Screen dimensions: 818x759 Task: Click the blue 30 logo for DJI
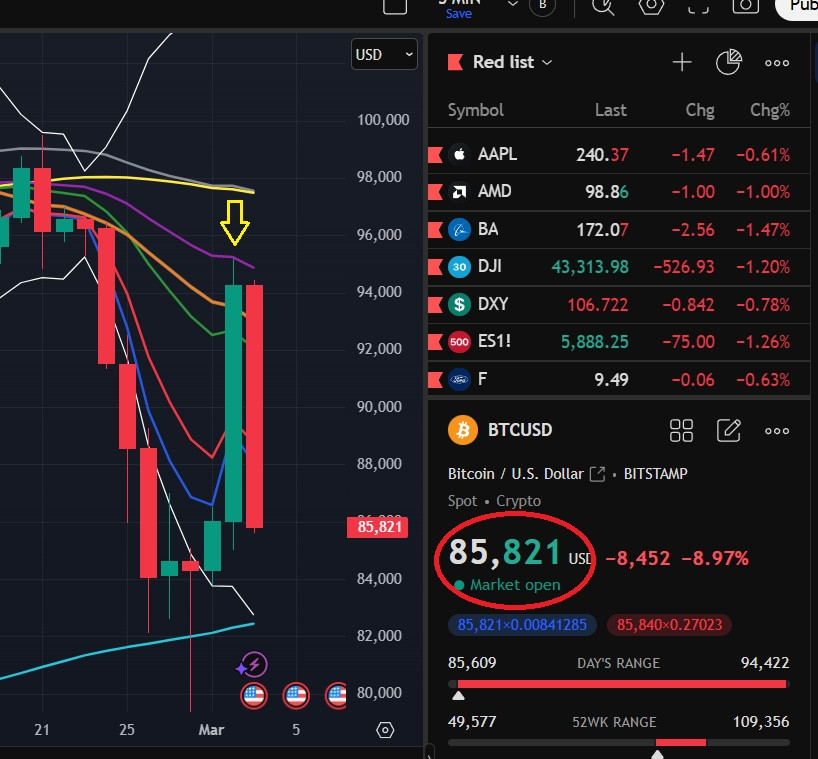click(x=459, y=267)
